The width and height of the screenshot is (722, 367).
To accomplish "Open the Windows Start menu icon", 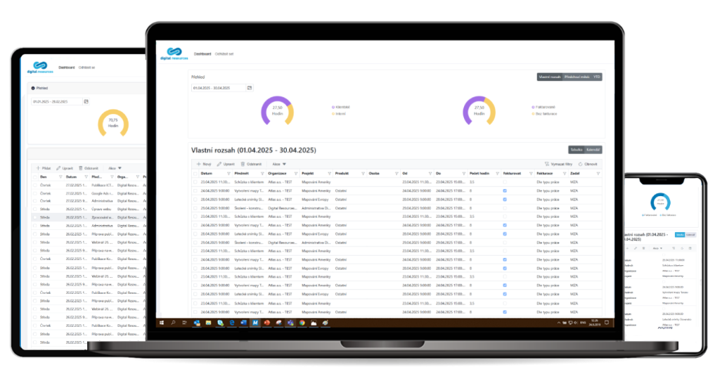I will (162, 323).
